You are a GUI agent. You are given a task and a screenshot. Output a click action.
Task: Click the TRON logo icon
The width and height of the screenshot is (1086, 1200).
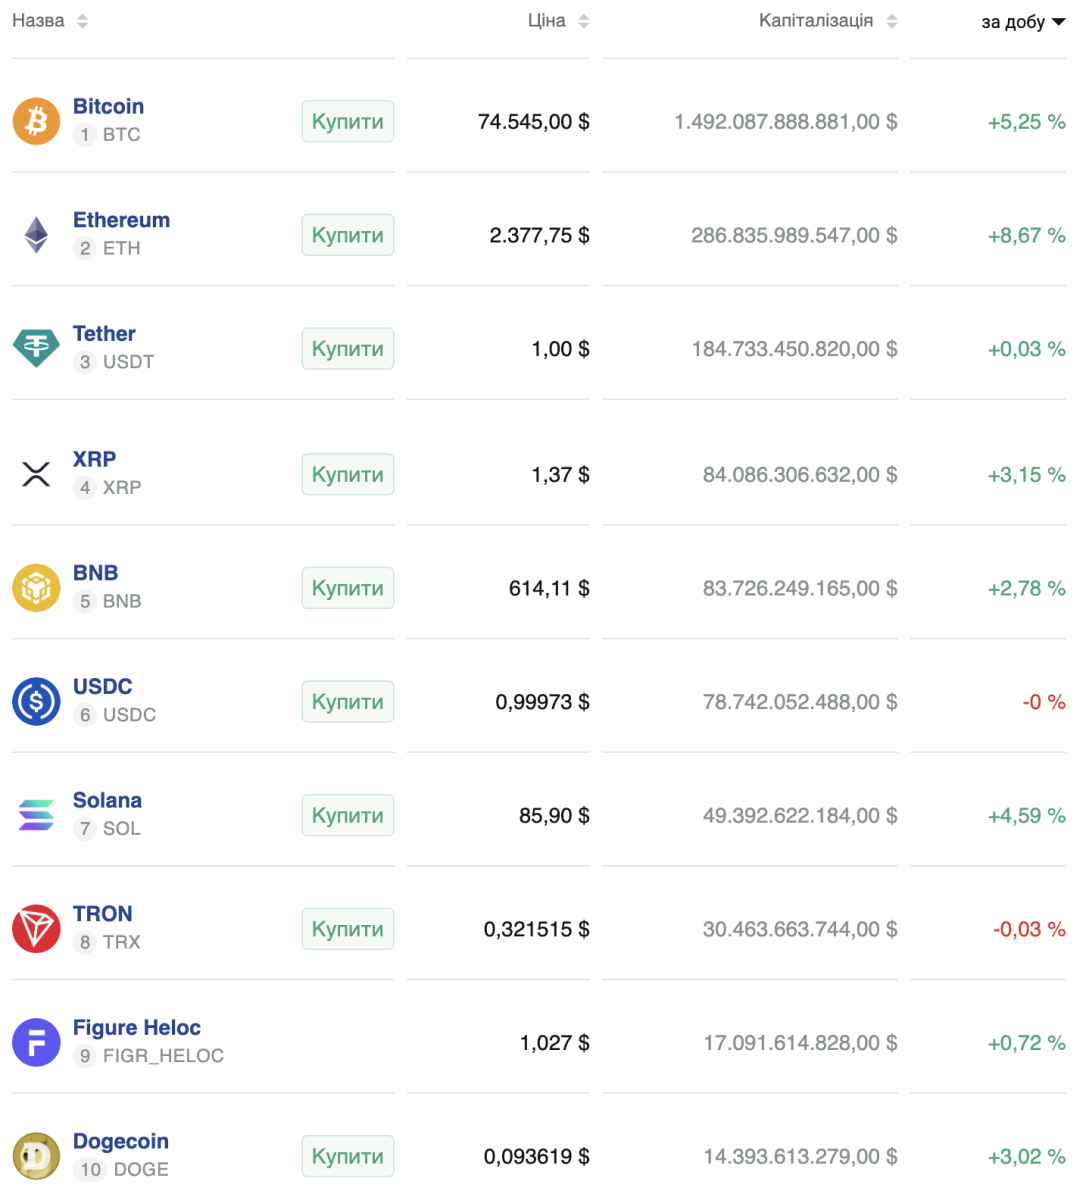pyautogui.click(x=36, y=929)
